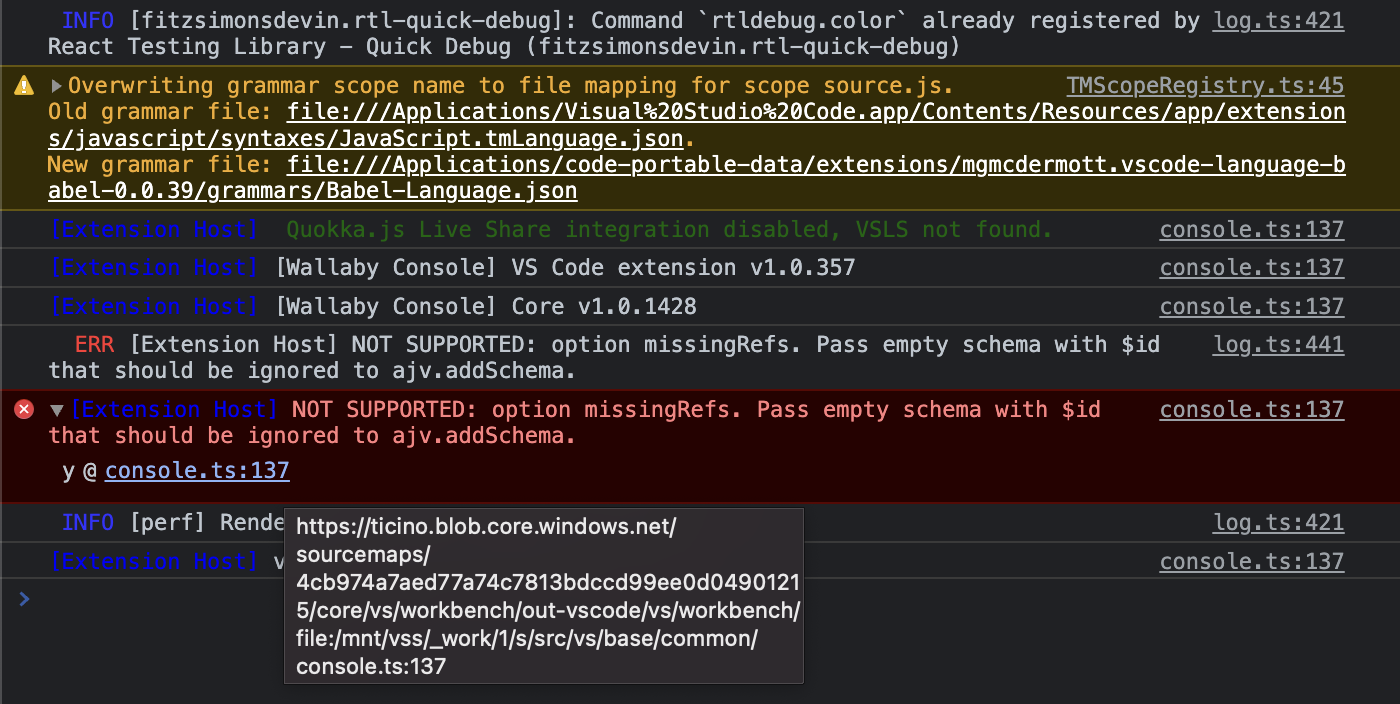Click the INFO badge on the perf Render message
Screen dimensions: 1400x704
coord(88,521)
